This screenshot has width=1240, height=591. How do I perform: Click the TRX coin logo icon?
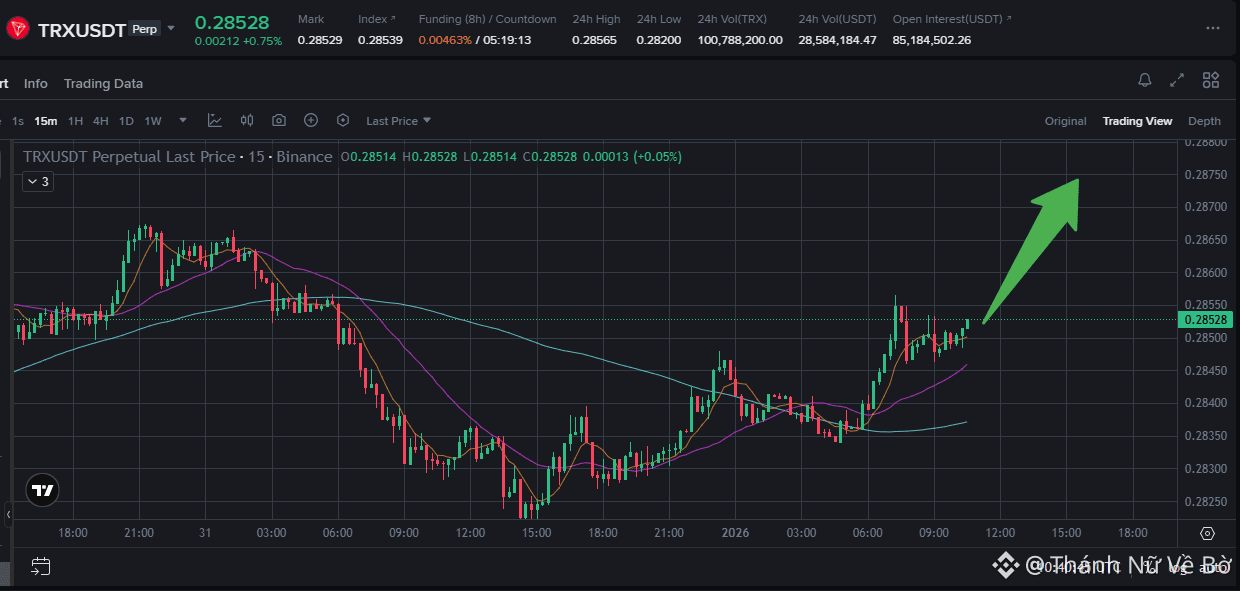[x=17, y=29]
